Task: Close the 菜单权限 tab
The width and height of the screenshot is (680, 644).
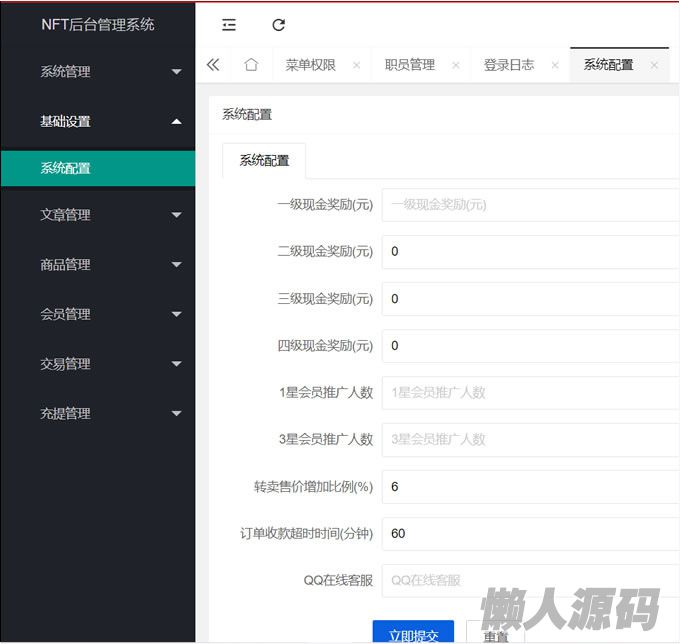Action: pyautogui.click(x=357, y=65)
